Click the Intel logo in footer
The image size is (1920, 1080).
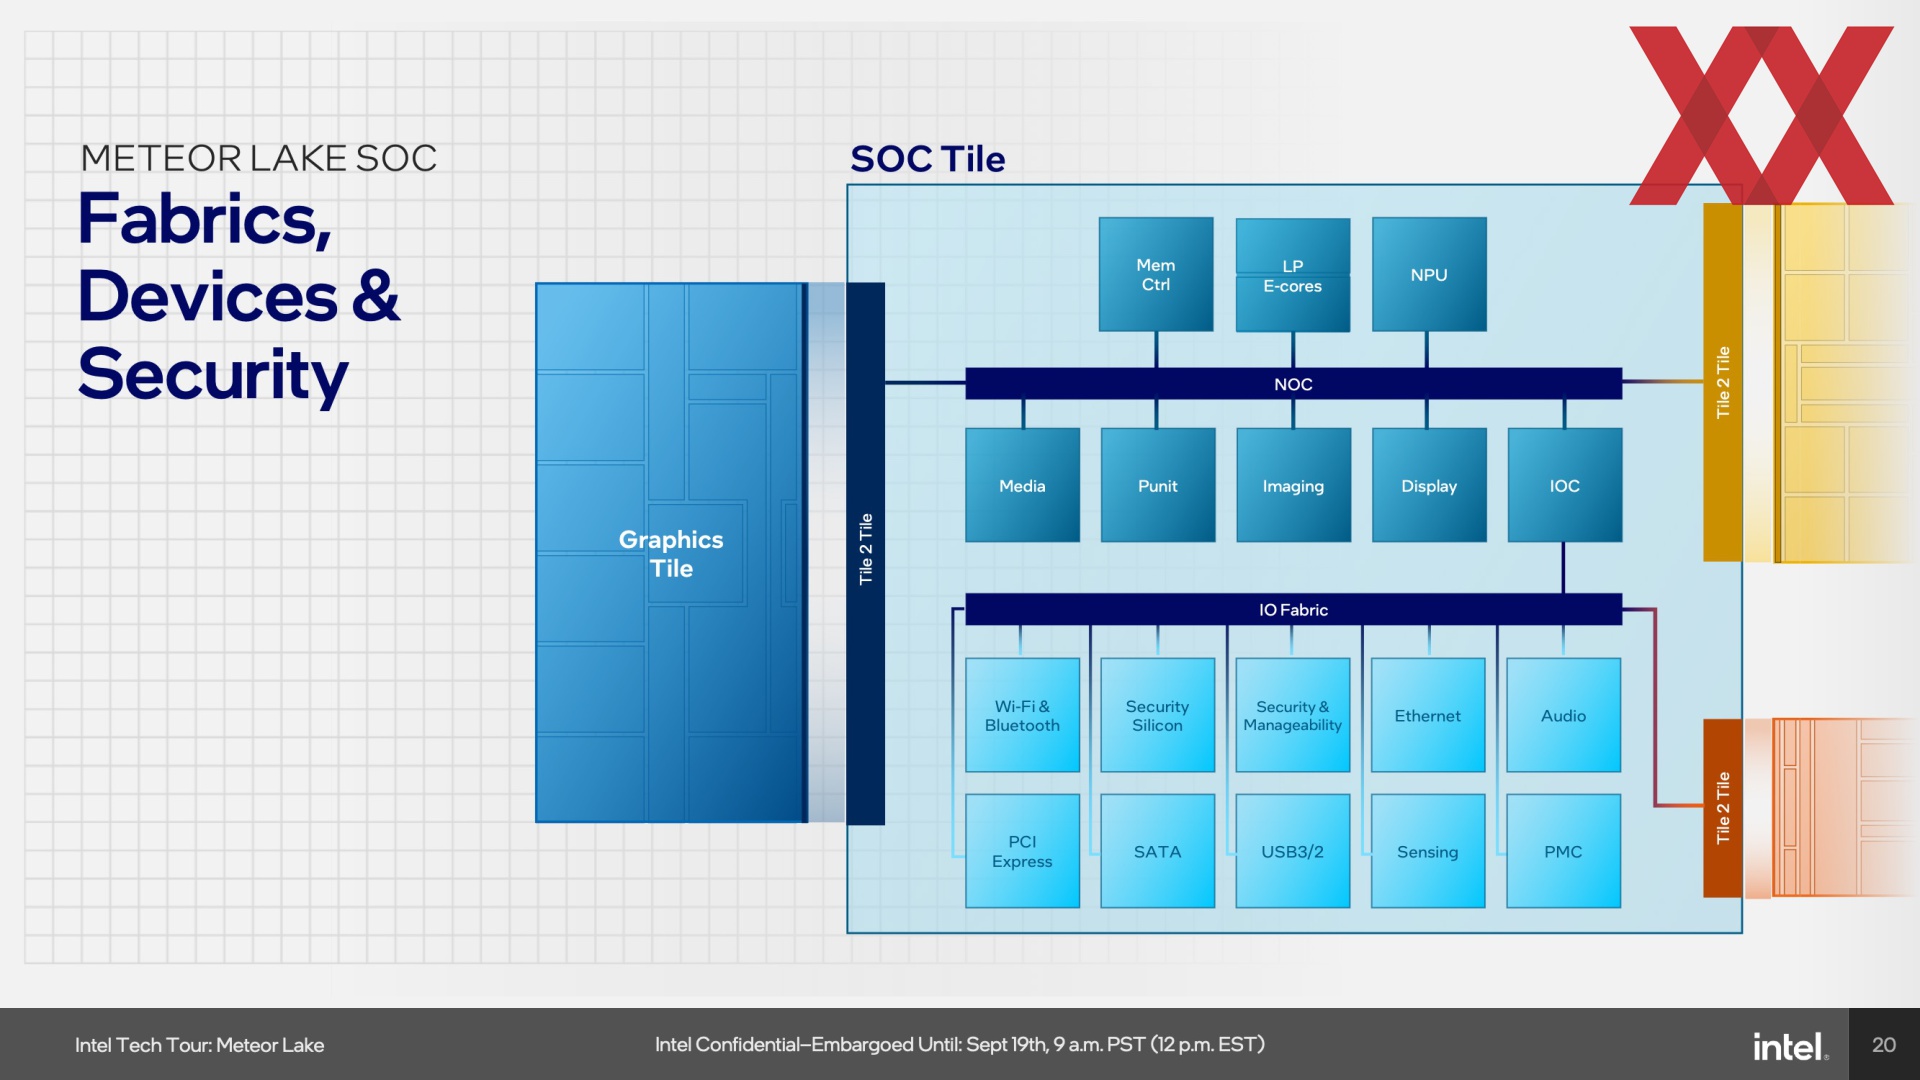point(1790,1046)
